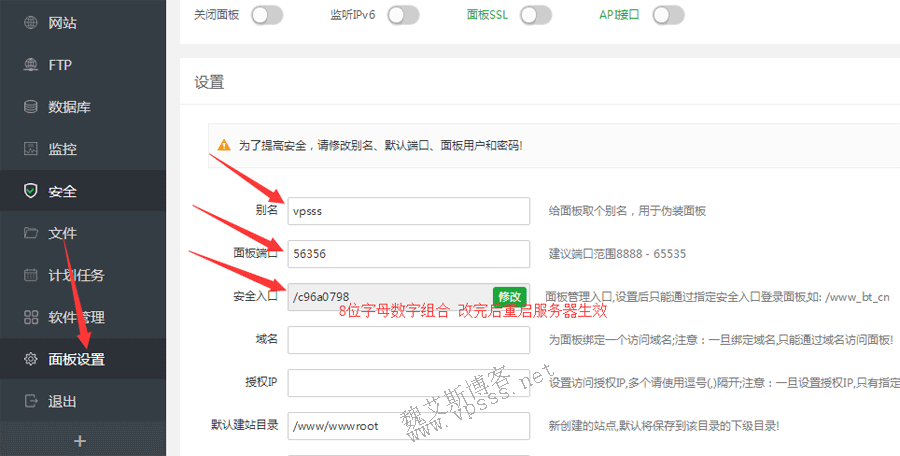Turn on the 面板SSL switch
Viewport: 900px width, 456px height.
(x=536, y=15)
